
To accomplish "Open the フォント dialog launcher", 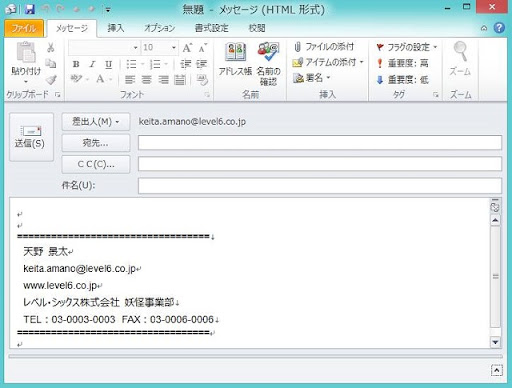I will (x=207, y=95).
